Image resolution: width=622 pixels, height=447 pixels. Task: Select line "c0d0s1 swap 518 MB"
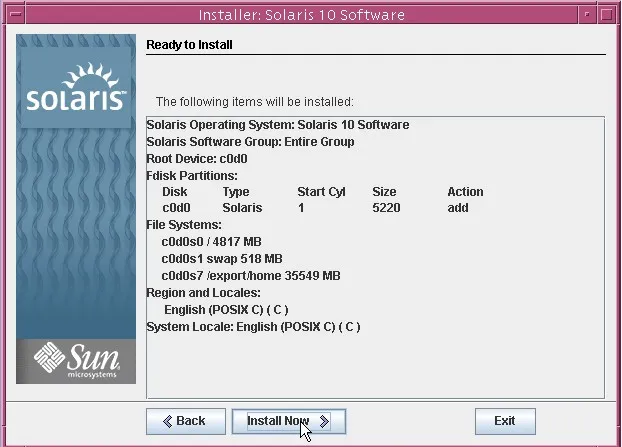222,259
